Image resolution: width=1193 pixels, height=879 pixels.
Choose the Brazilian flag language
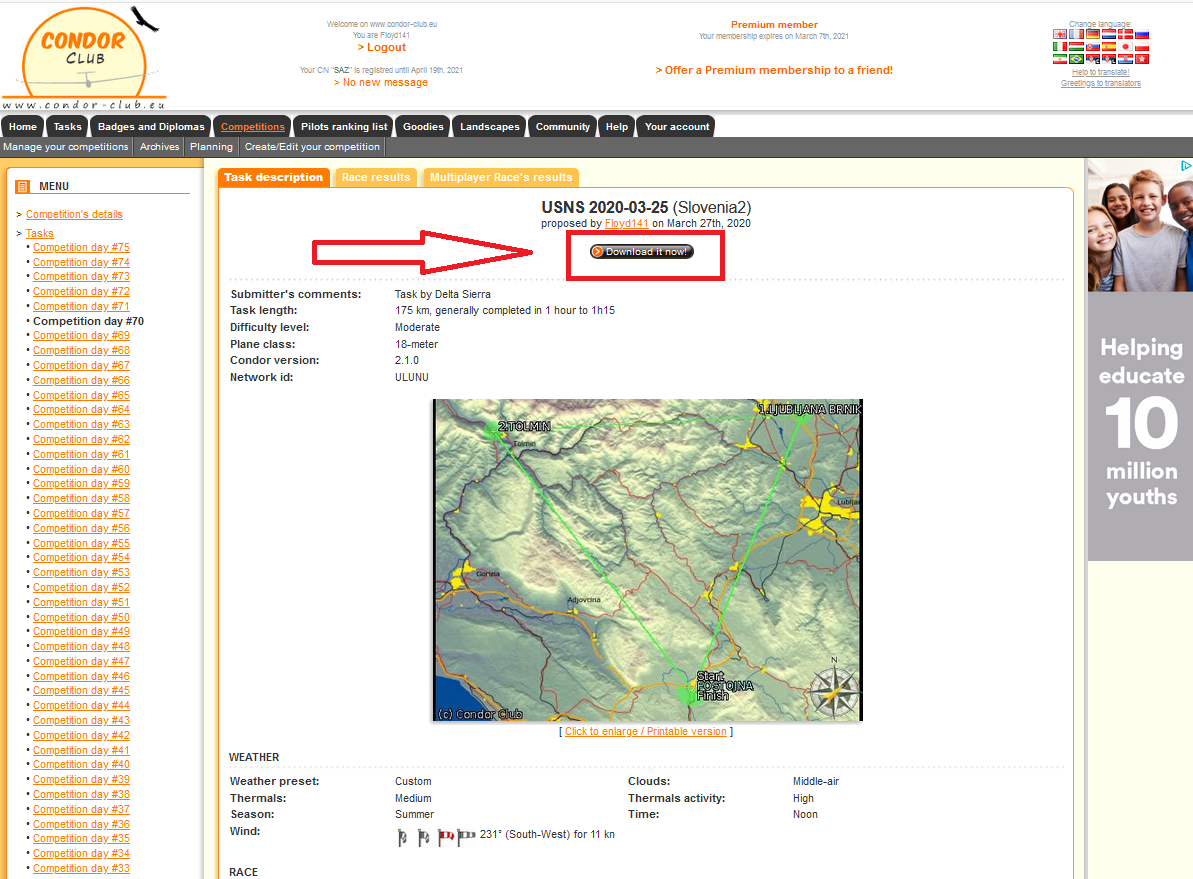pos(1076,59)
